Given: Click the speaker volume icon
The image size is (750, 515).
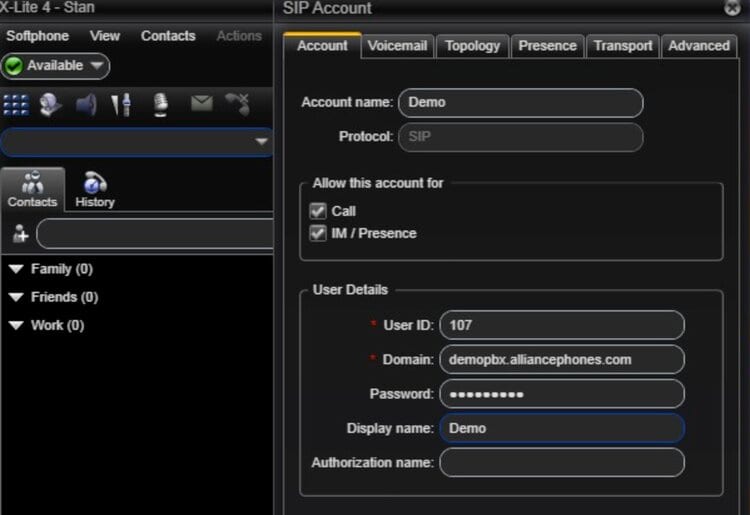Looking at the screenshot, I should pyautogui.click(x=86, y=105).
